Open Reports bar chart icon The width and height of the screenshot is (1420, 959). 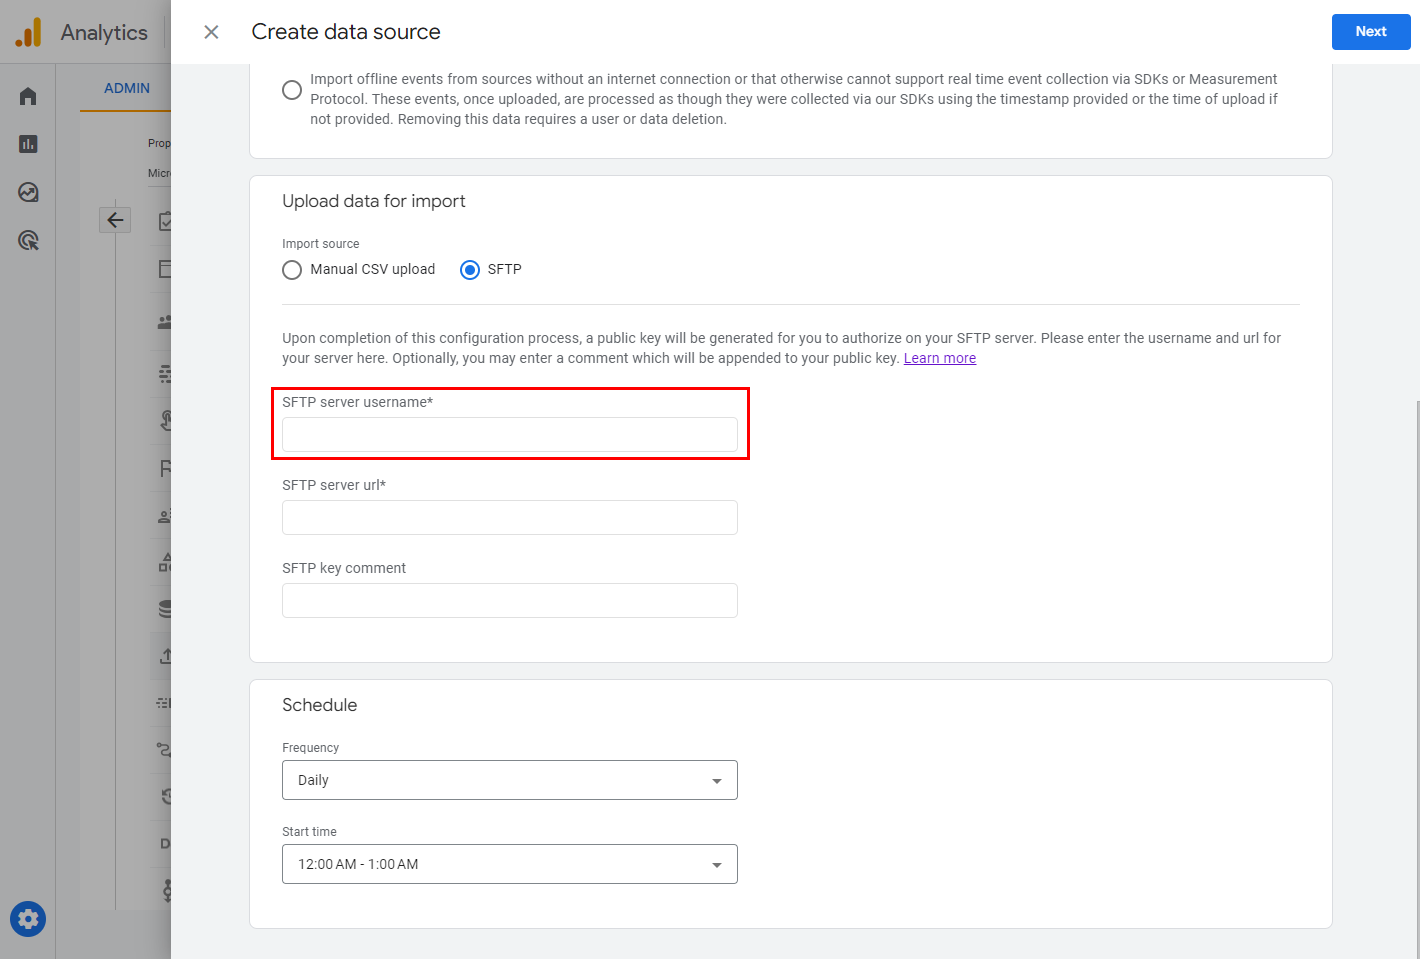(x=28, y=144)
